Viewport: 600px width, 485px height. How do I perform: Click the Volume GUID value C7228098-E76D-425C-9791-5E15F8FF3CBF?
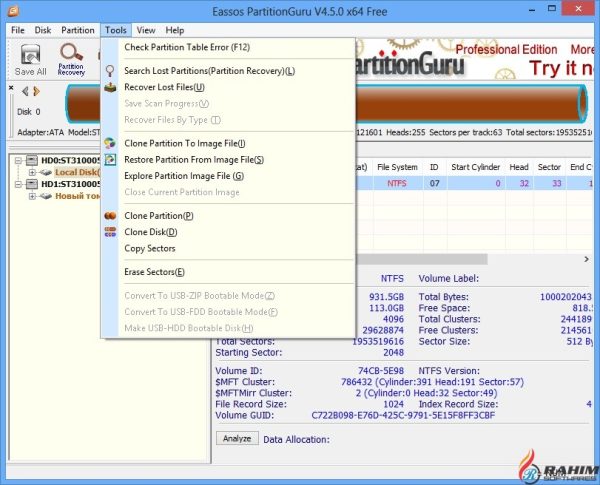tap(403, 415)
